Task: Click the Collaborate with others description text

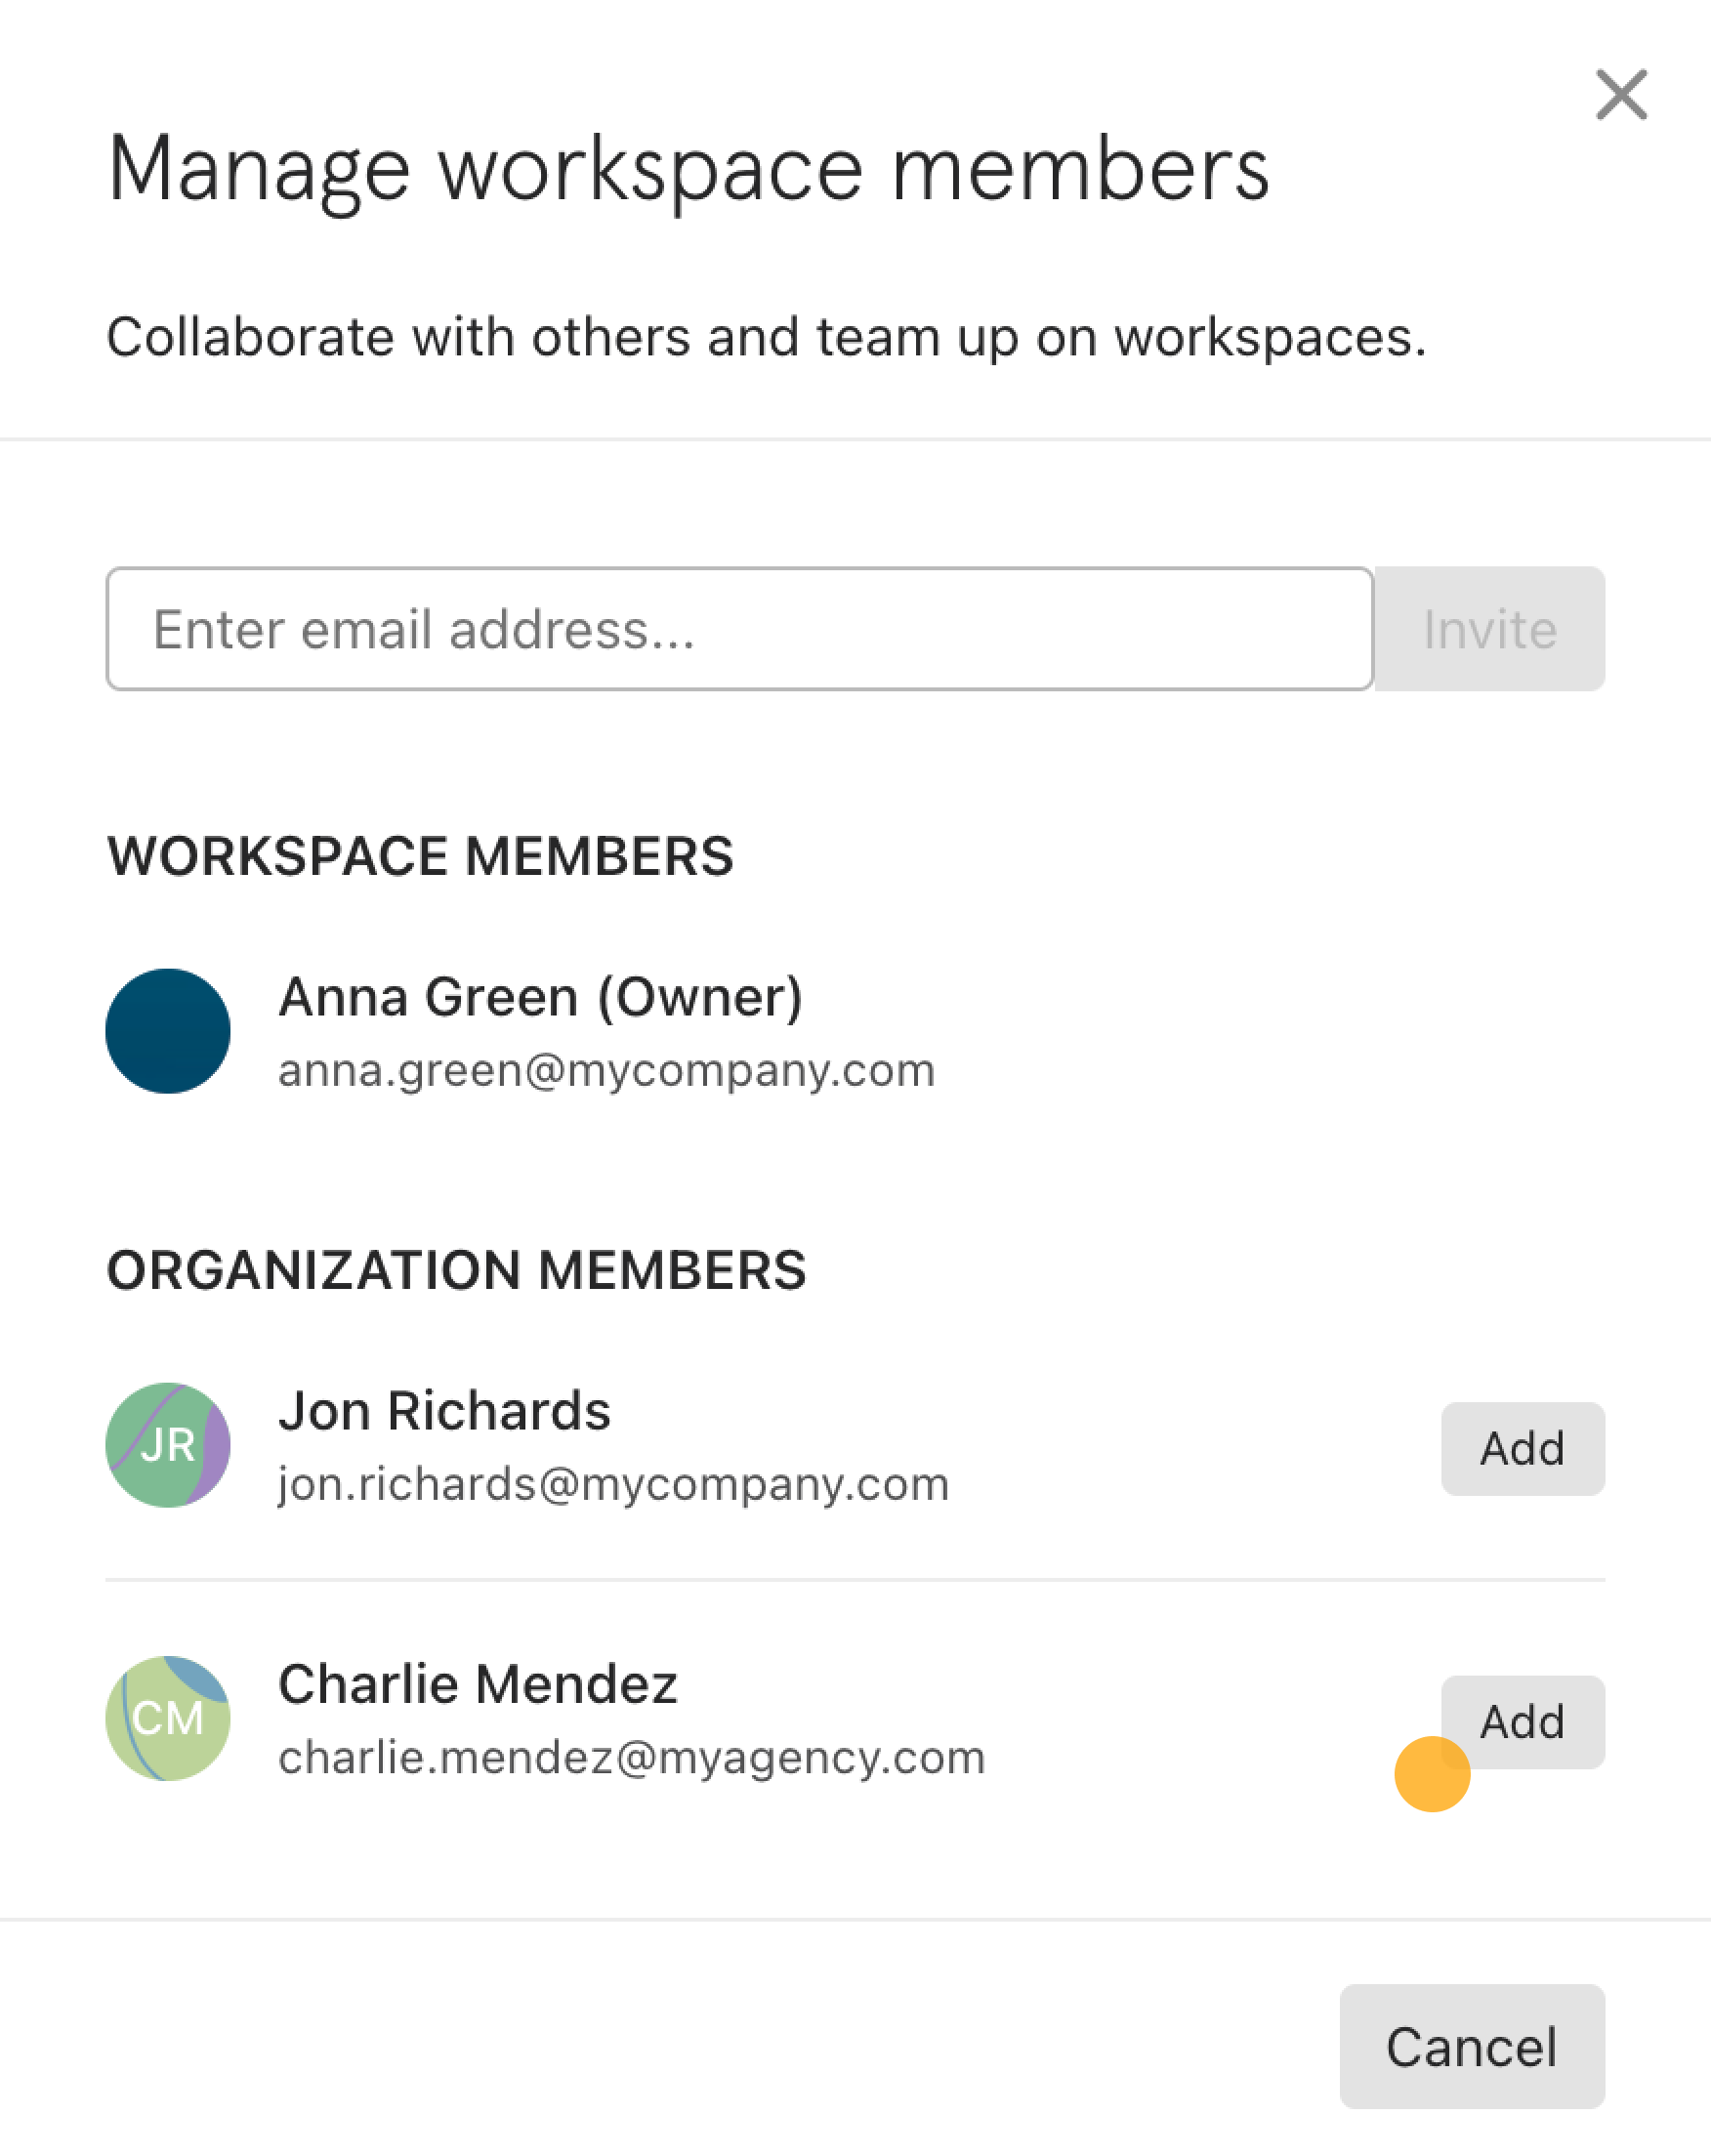Action: tap(766, 337)
